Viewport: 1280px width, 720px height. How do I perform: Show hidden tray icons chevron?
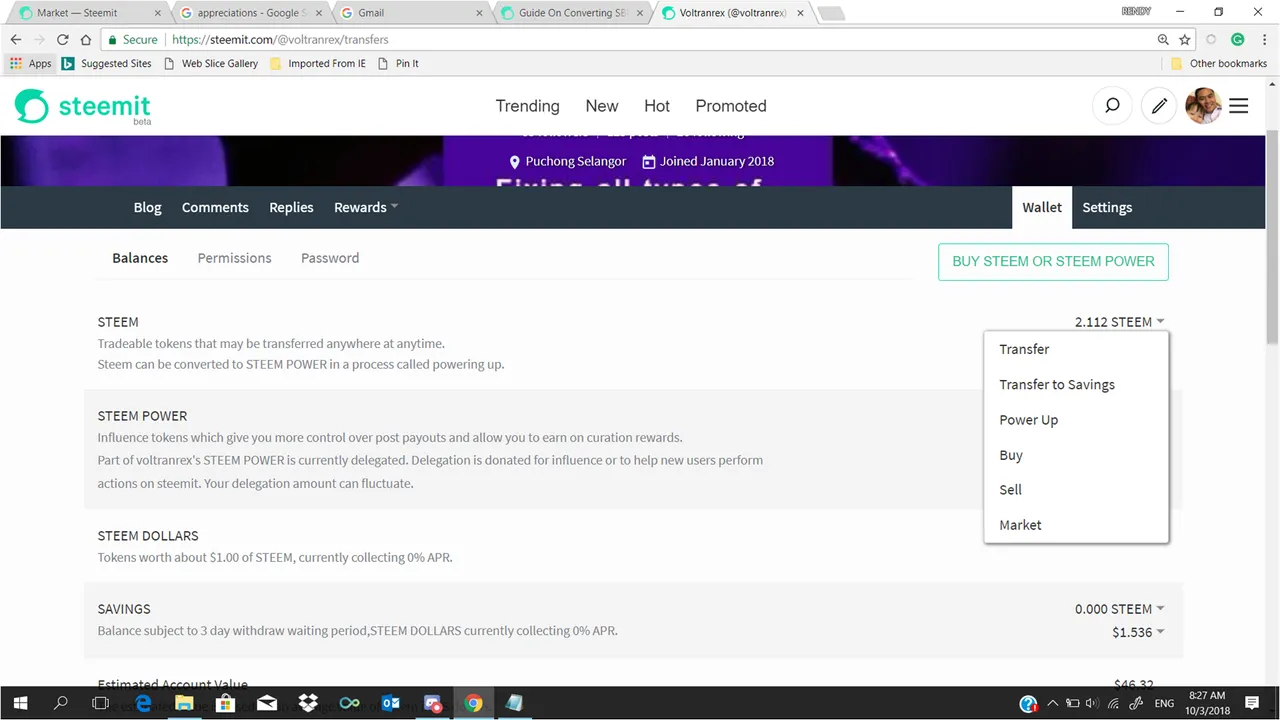(1051, 703)
